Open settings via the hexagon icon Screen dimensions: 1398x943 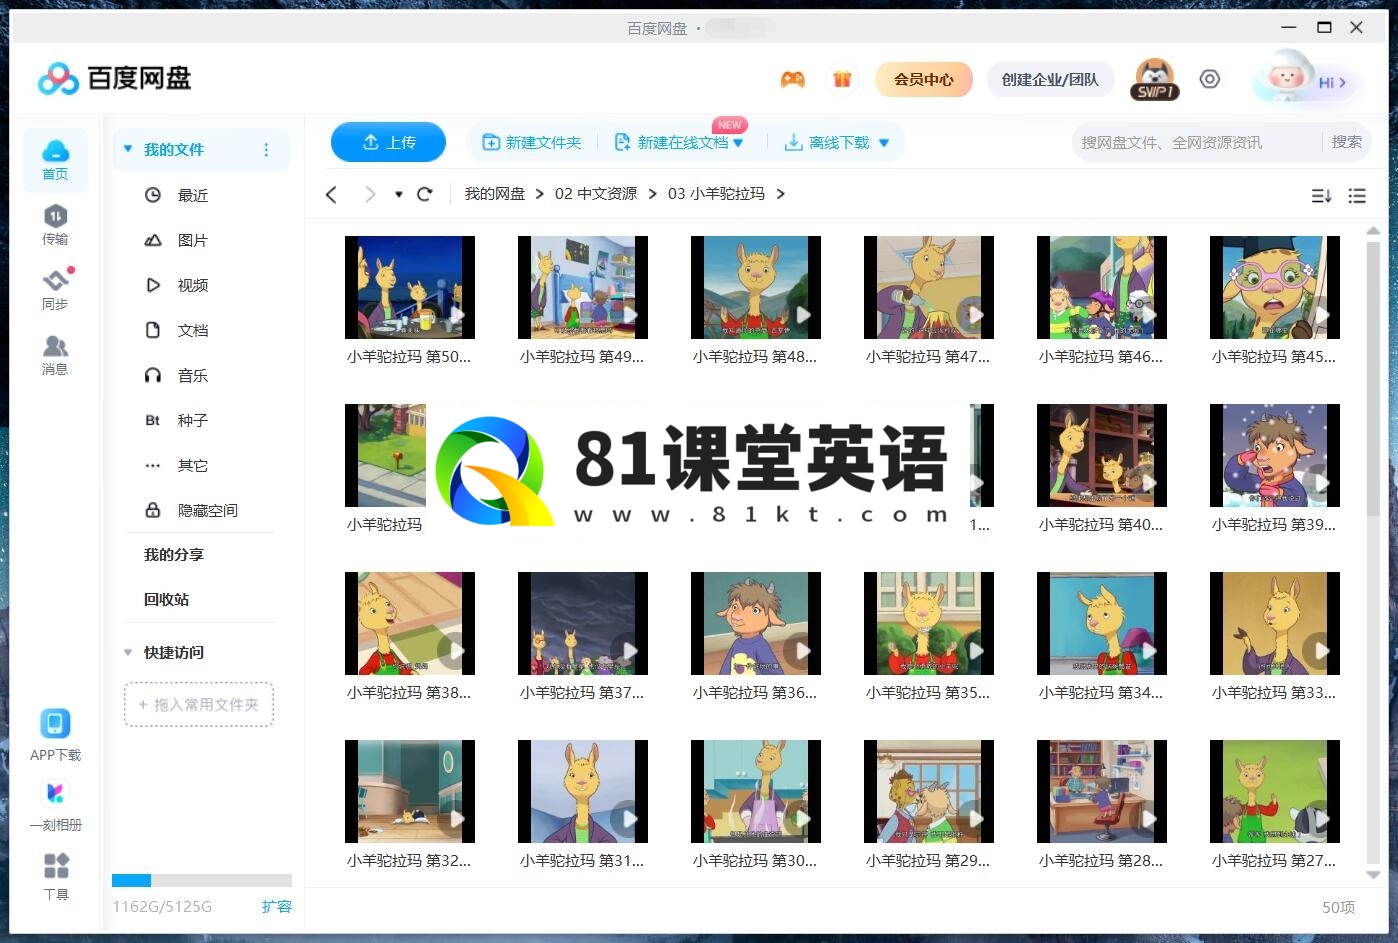pyautogui.click(x=1210, y=79)
